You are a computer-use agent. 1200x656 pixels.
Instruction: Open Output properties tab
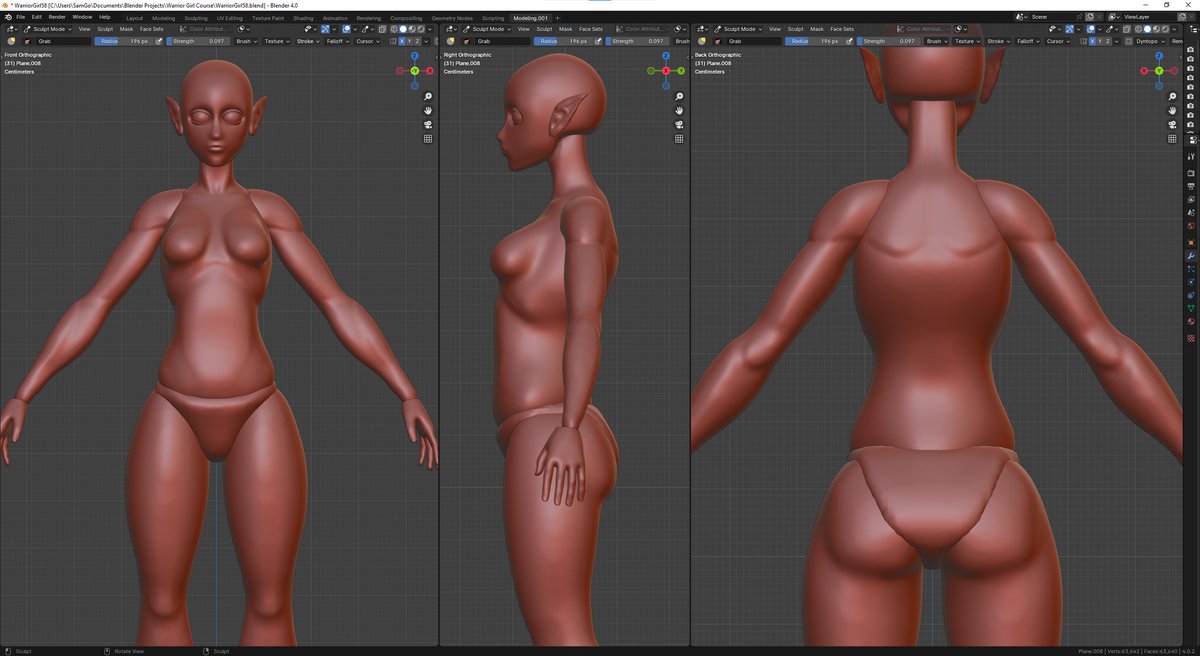pyautogui.click(x=1191, y=186)
